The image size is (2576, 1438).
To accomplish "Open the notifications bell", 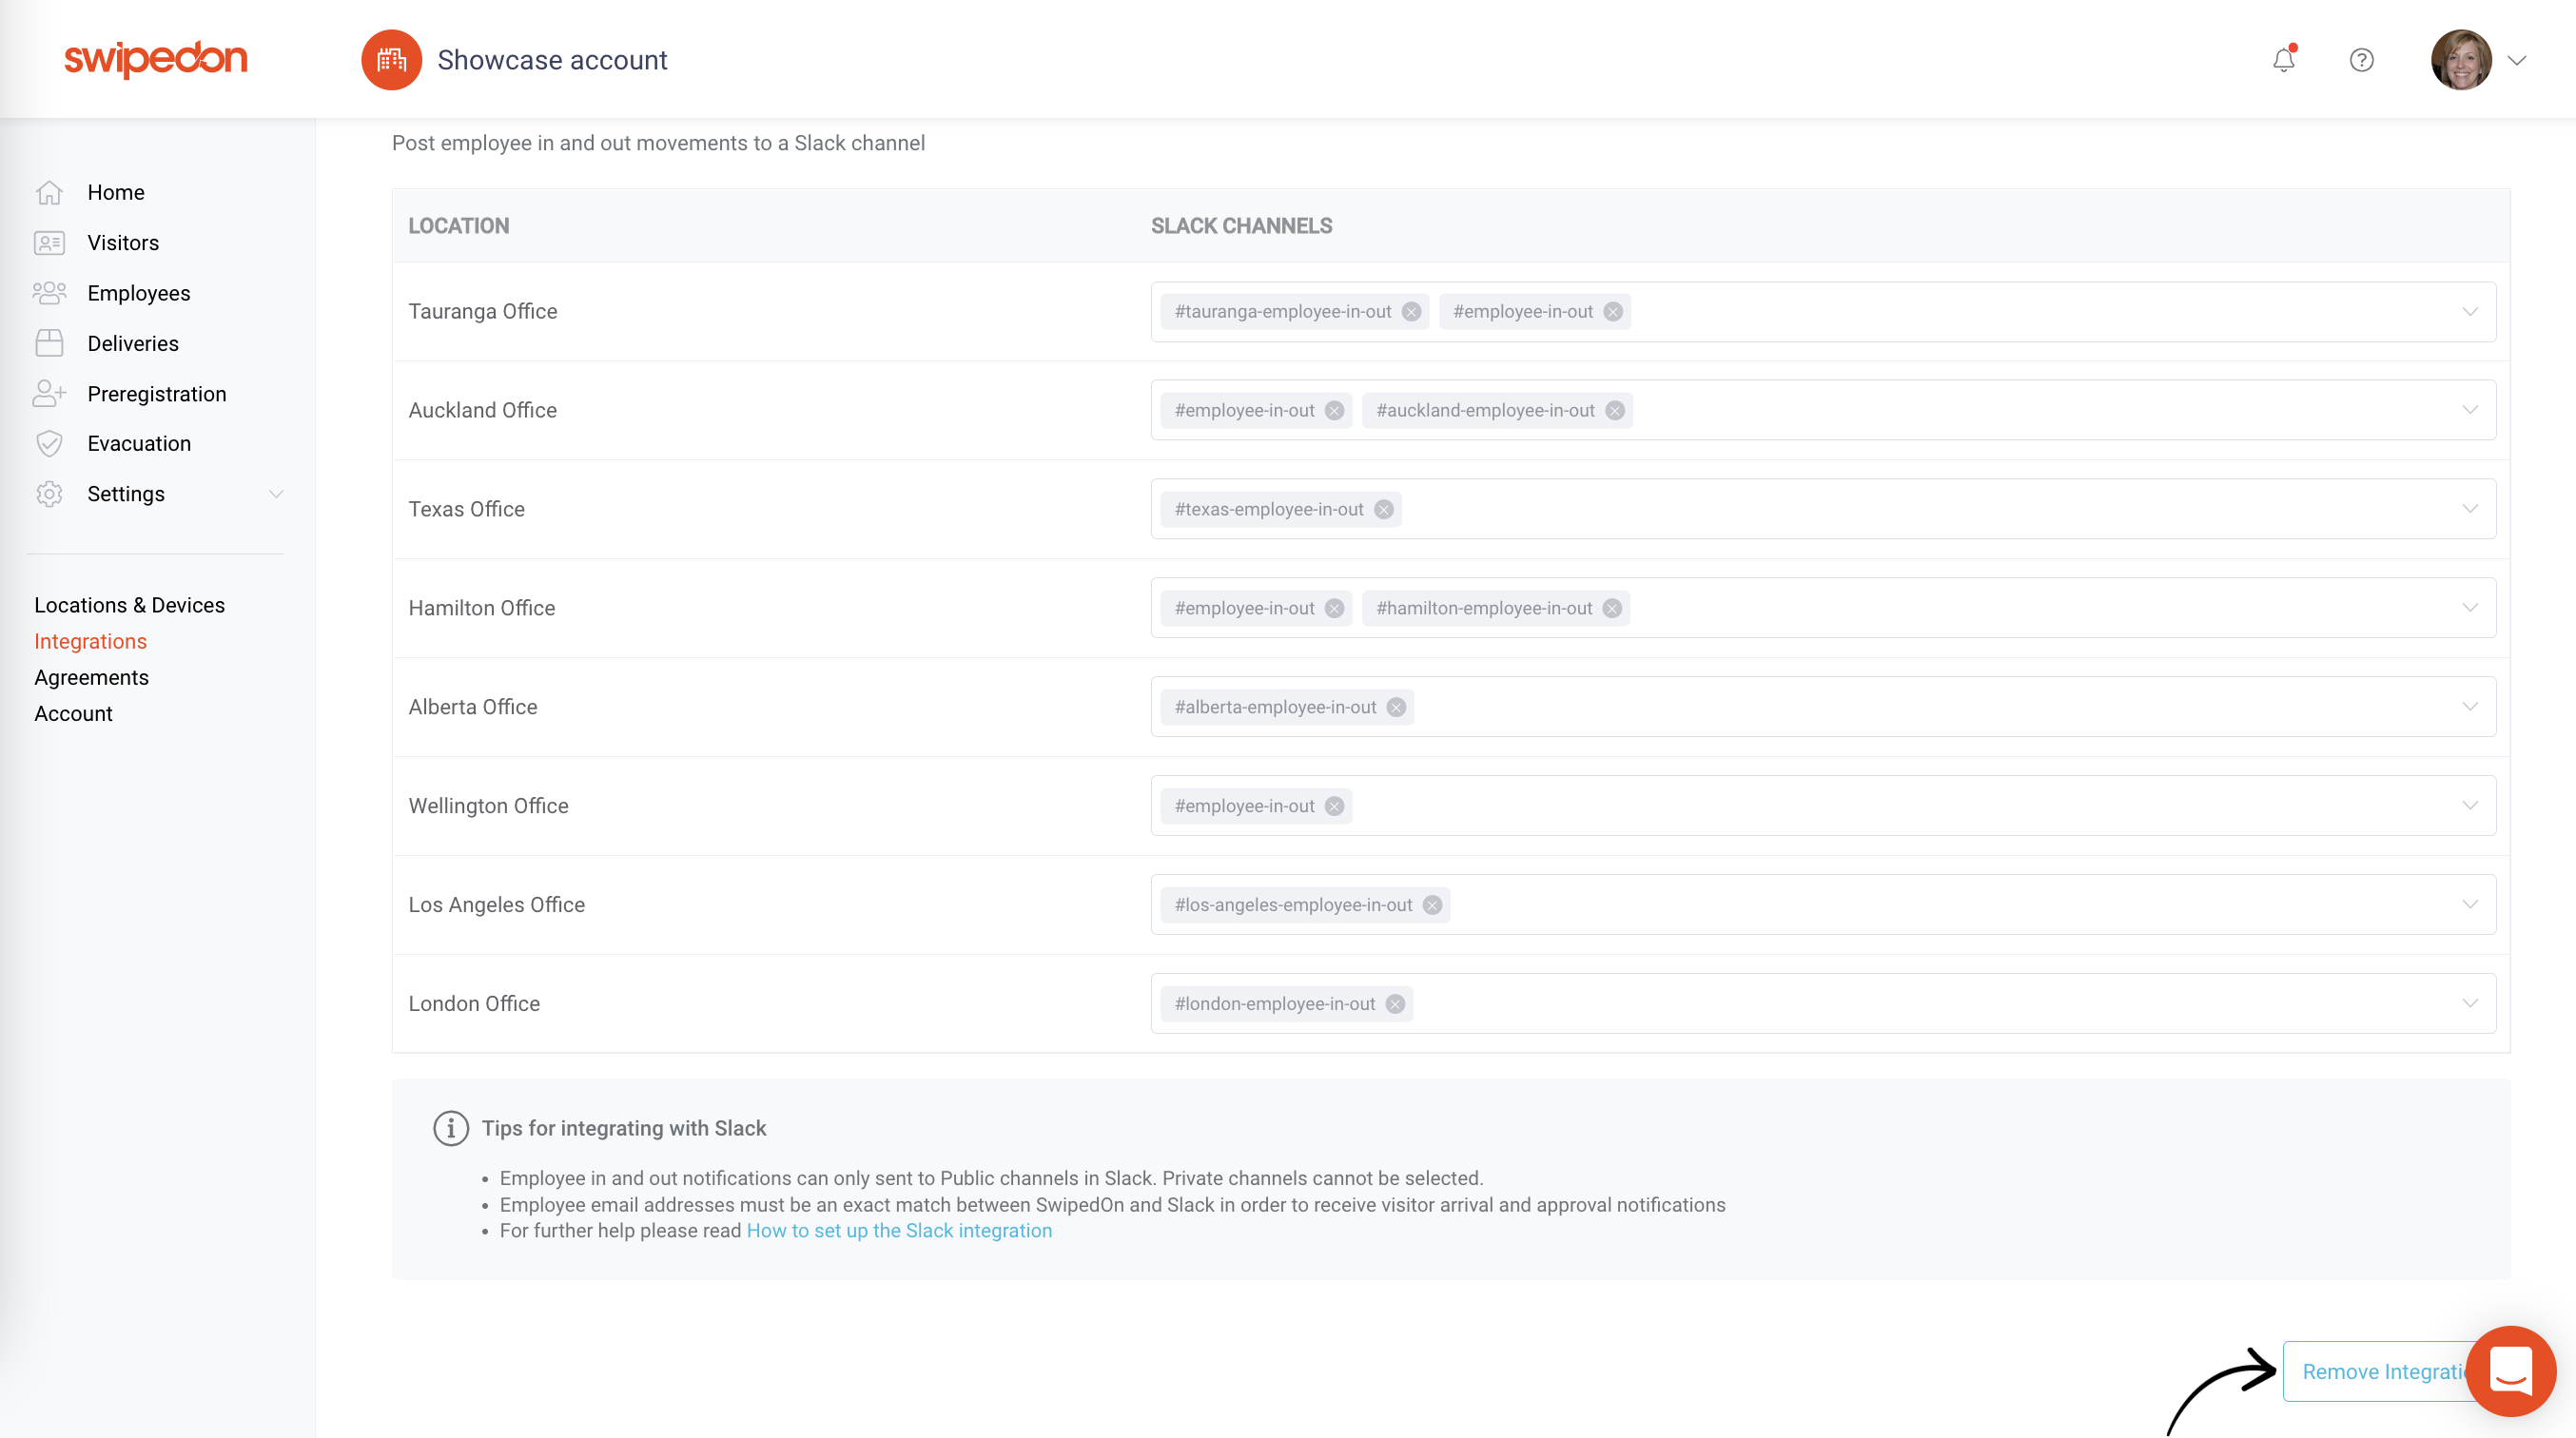I will (x=2283, y=60).
